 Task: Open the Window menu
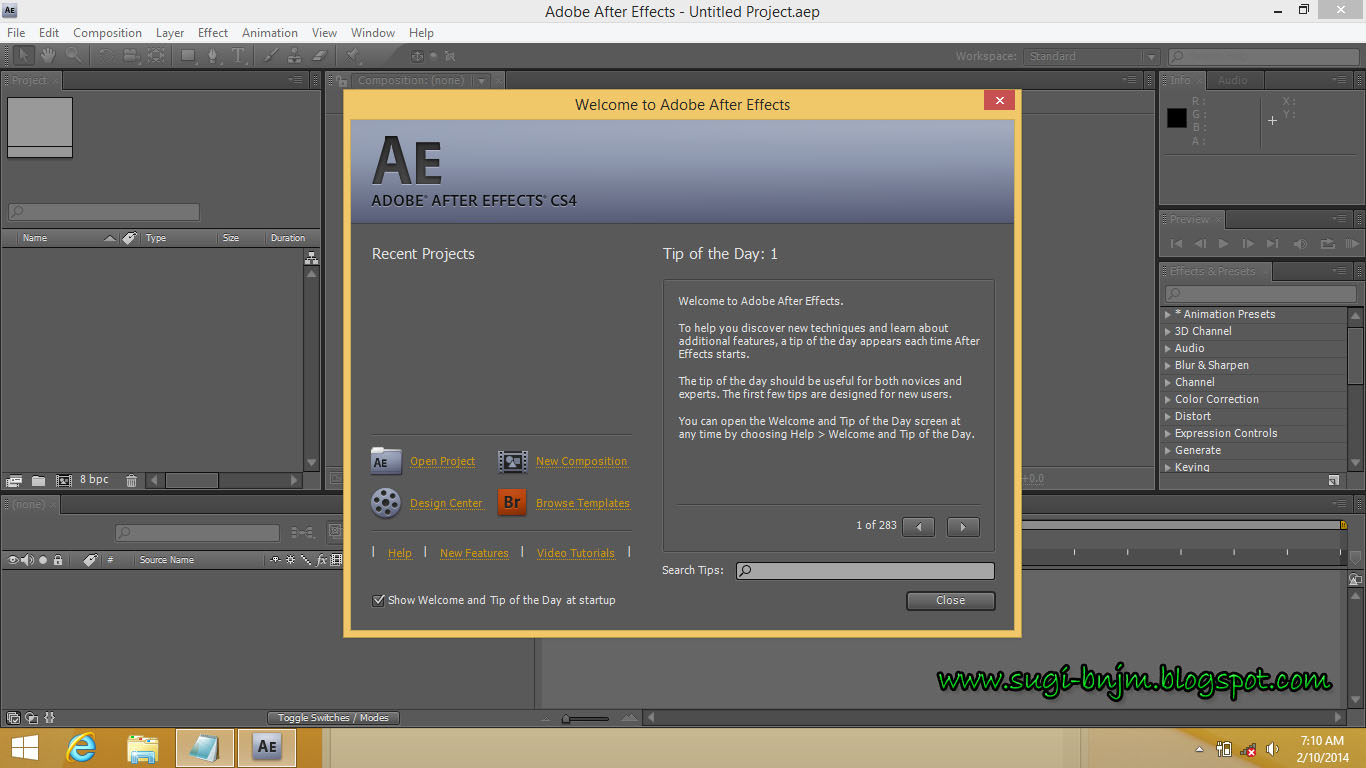coord(373,33)
